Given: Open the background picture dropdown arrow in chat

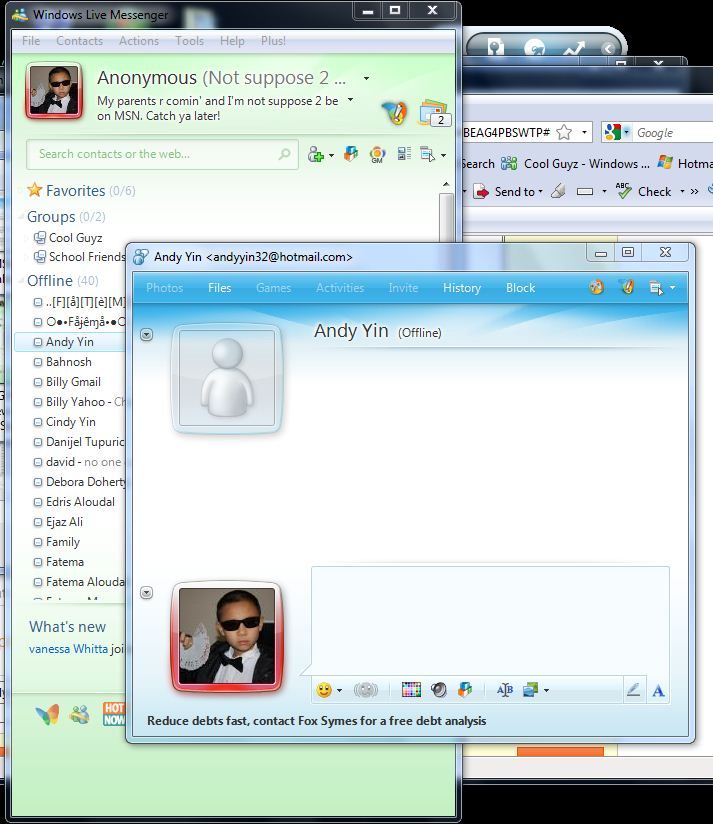Looking at the screenshot, I should (x=546, y=691).
